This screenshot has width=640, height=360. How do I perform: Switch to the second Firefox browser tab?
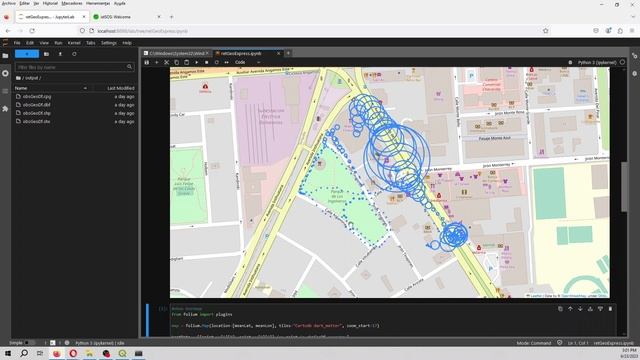[127, 17]
